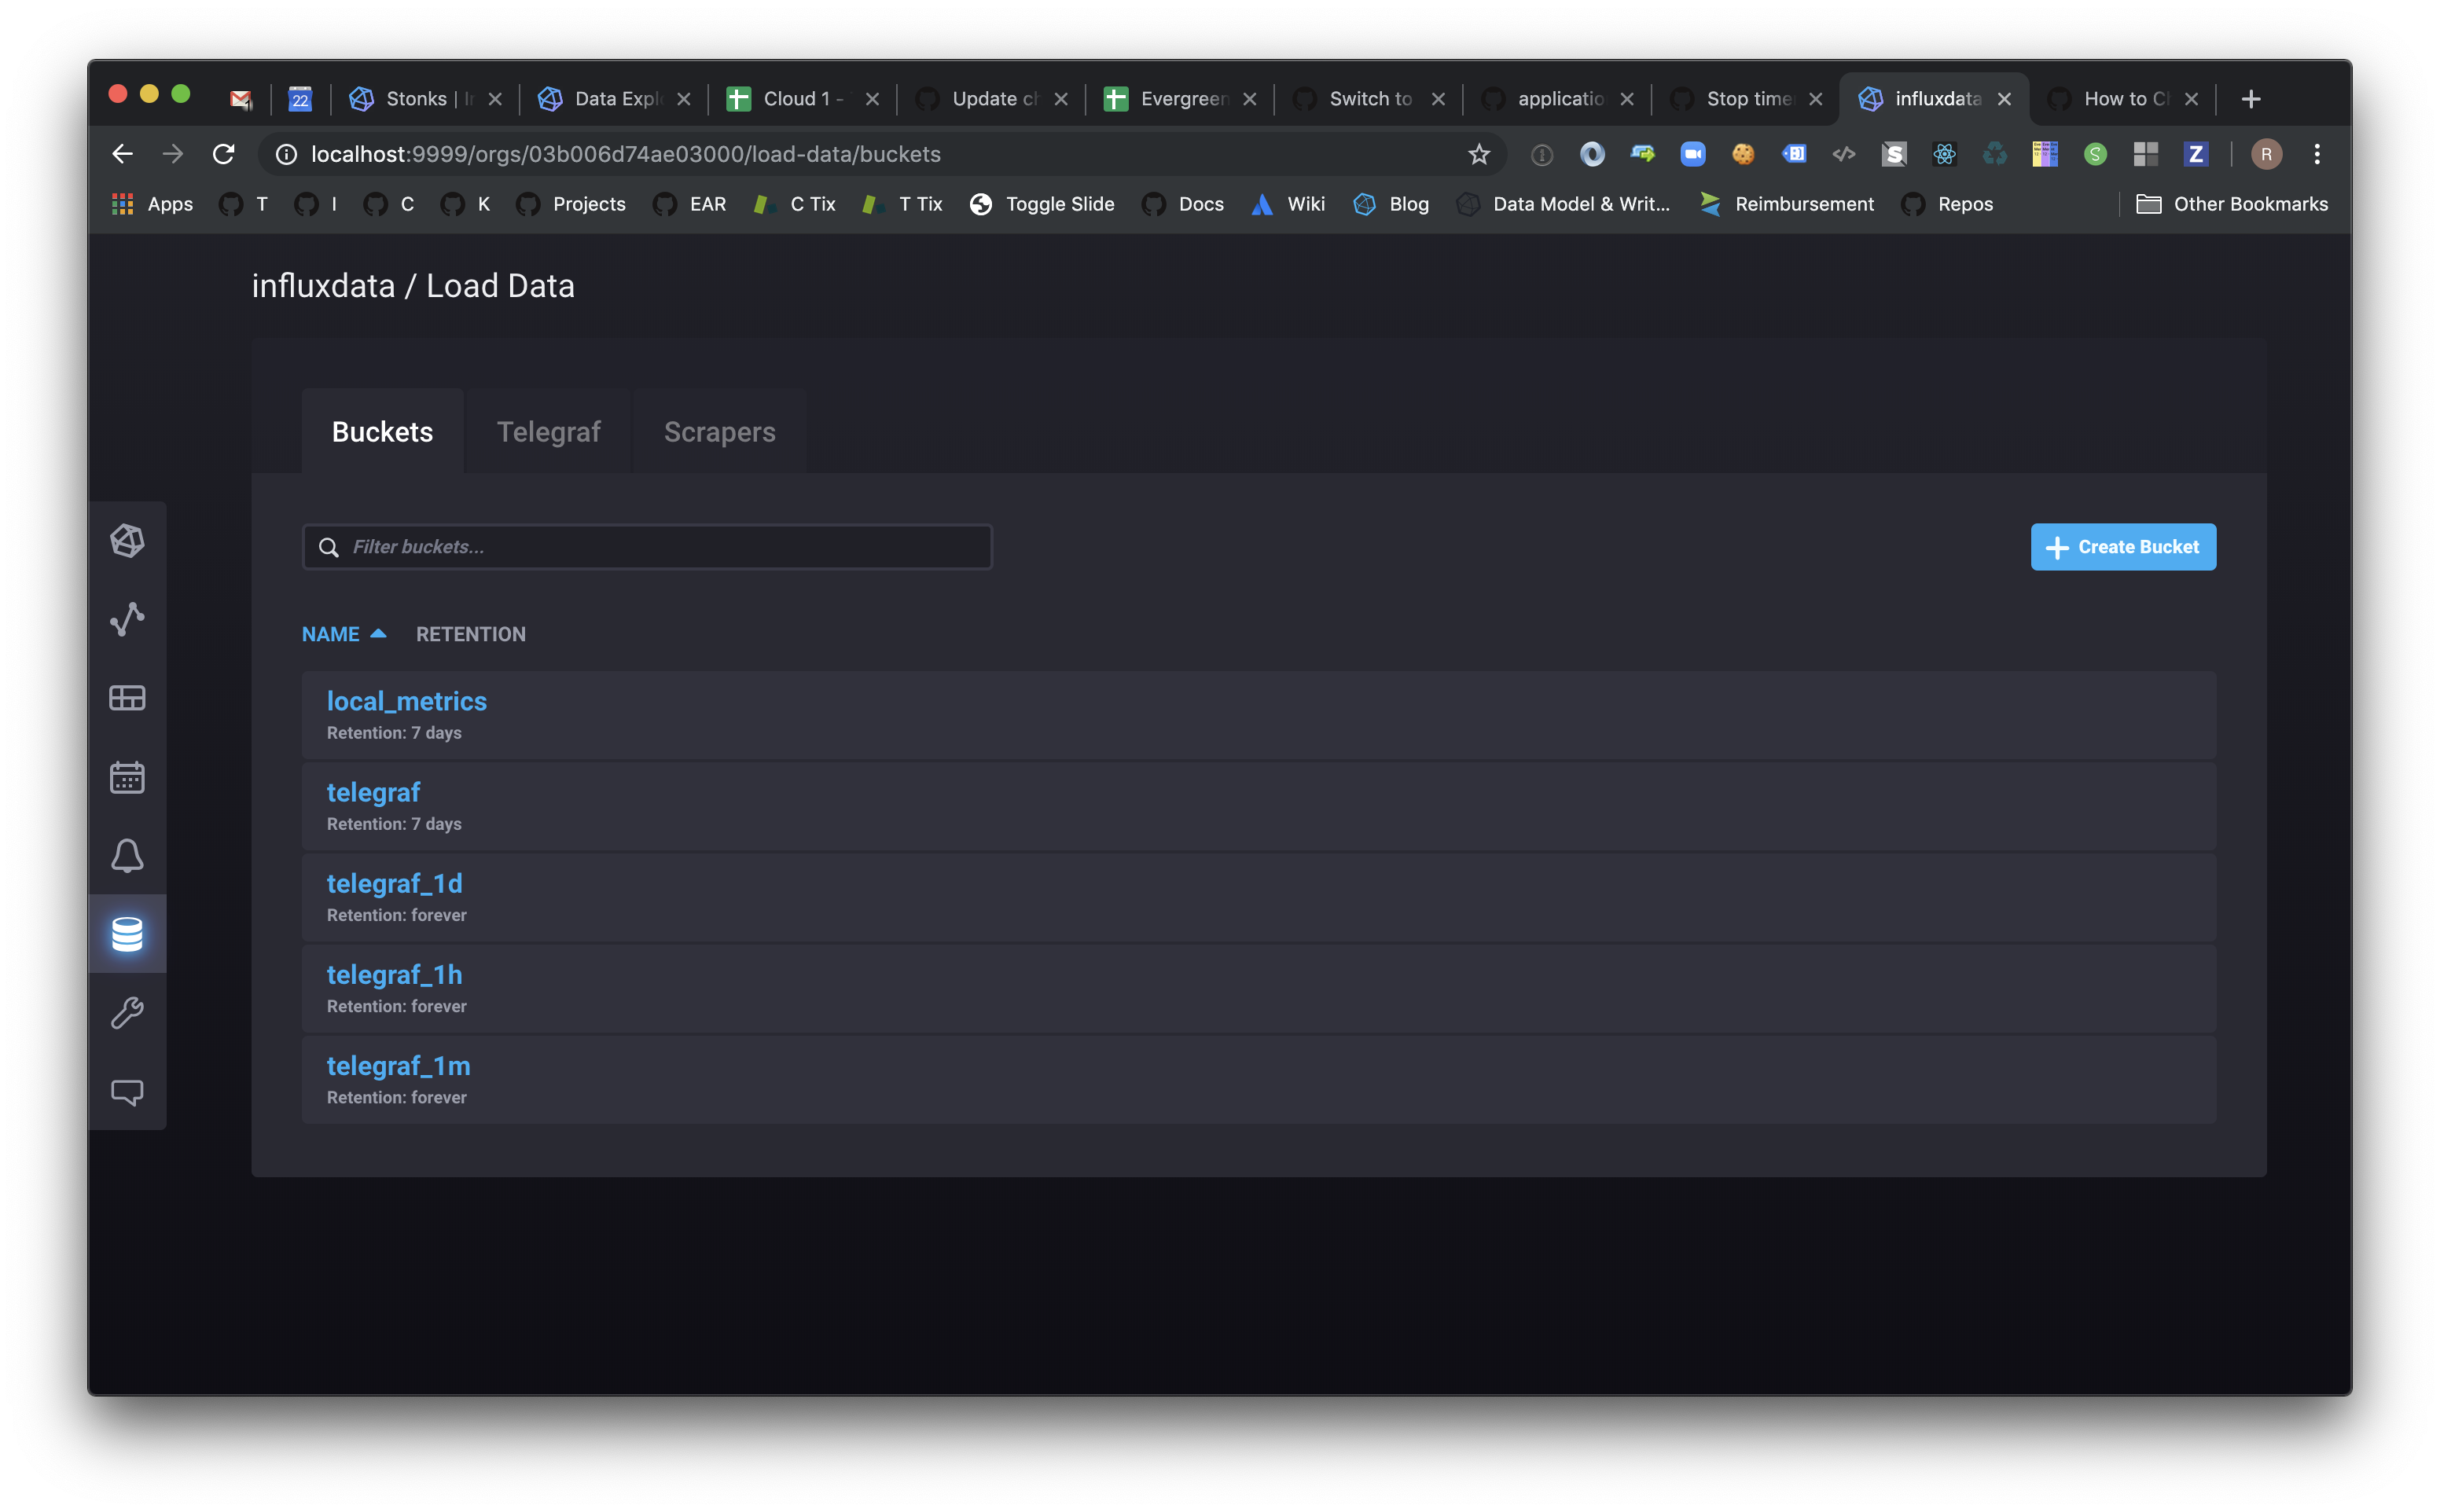Close the influxdata browser tab
Viewport: 2440px width, 1512px height.
(2004, 99)
